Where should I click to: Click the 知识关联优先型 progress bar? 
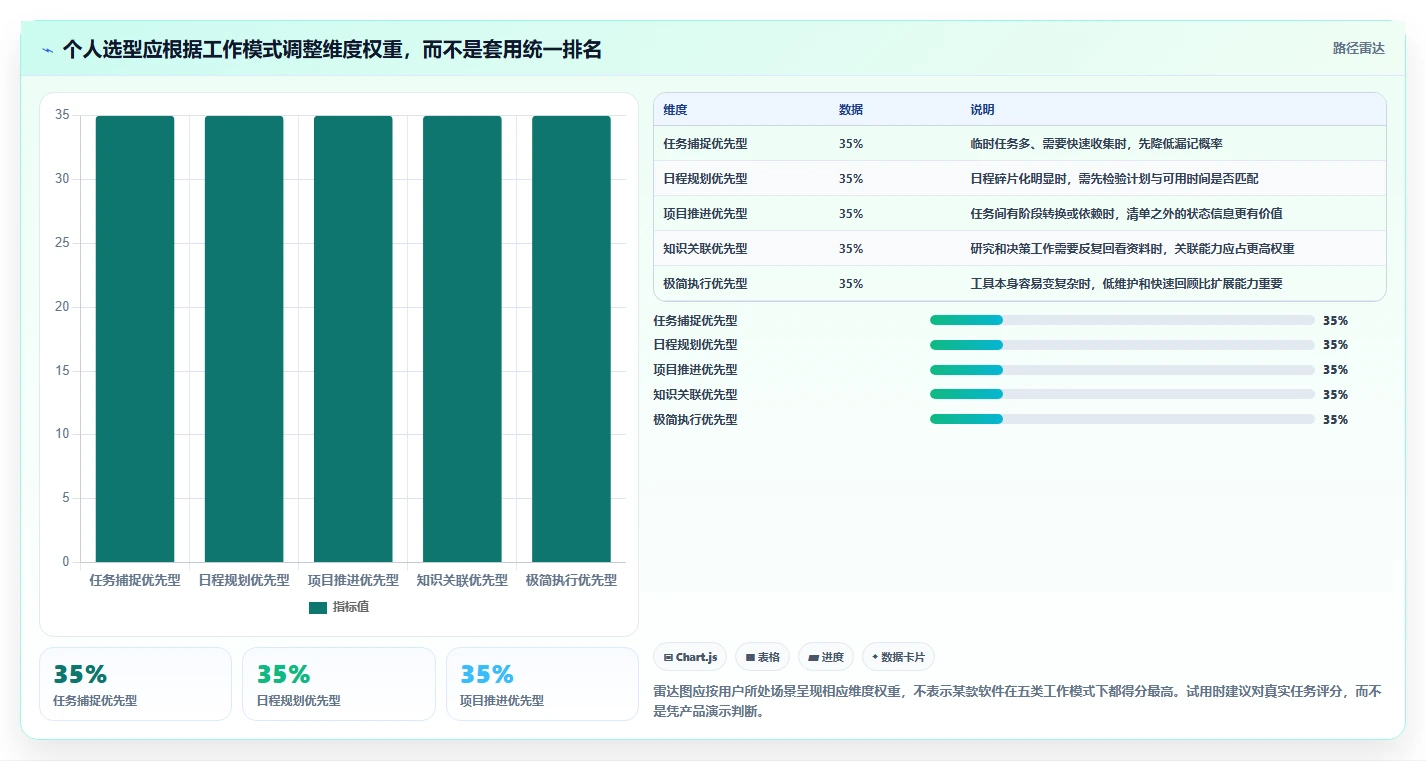(x=1122, y=394)
